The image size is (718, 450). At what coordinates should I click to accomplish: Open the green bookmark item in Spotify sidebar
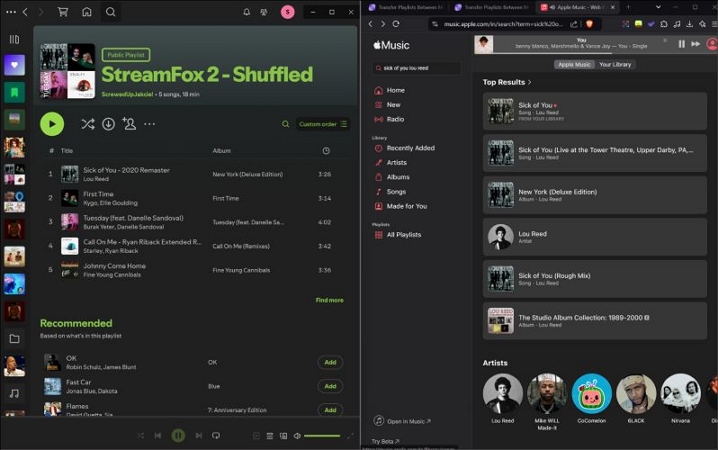pyautogui.click(x=14, y=92)
